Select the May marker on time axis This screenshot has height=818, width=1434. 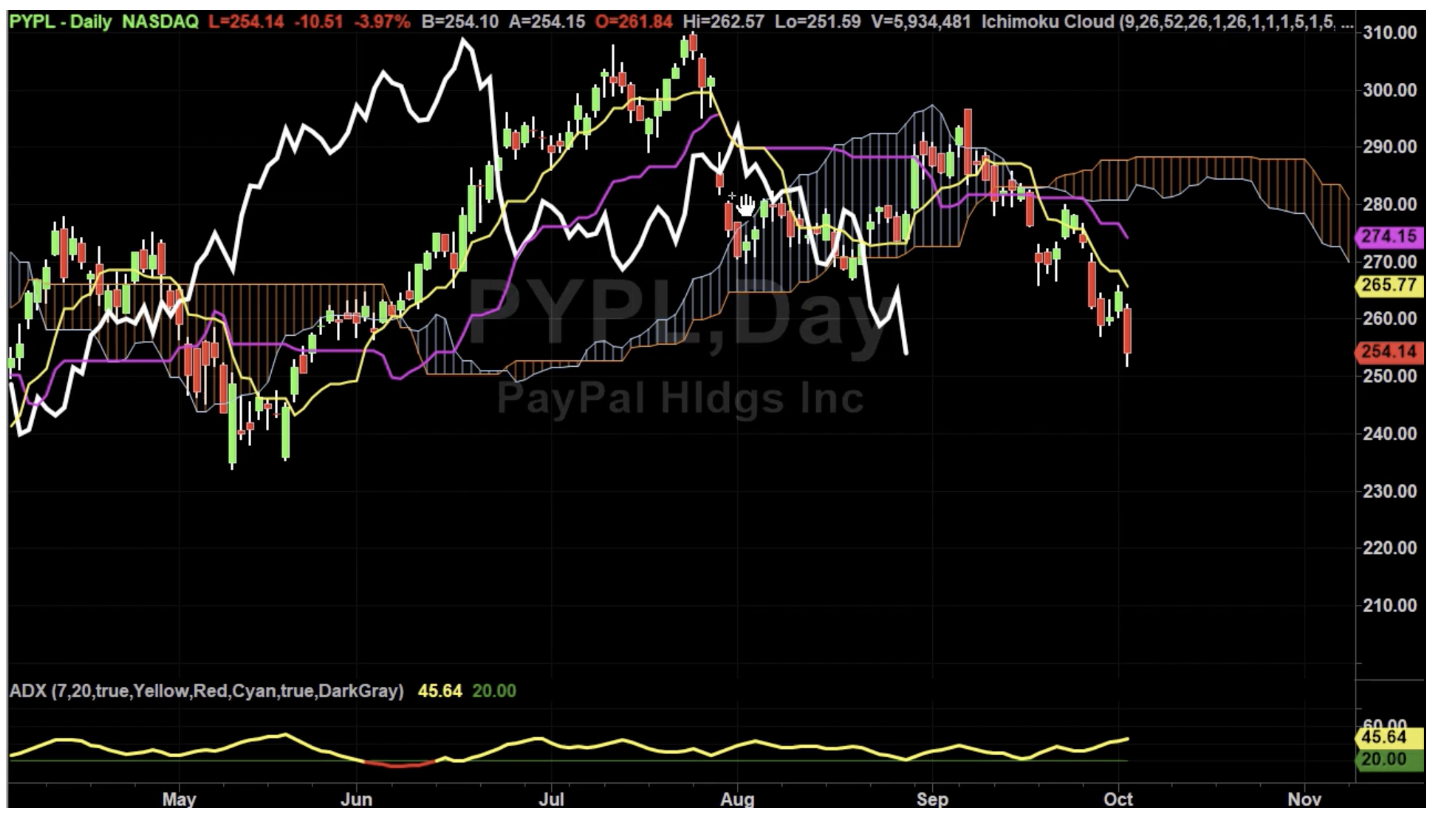(179, 800)
